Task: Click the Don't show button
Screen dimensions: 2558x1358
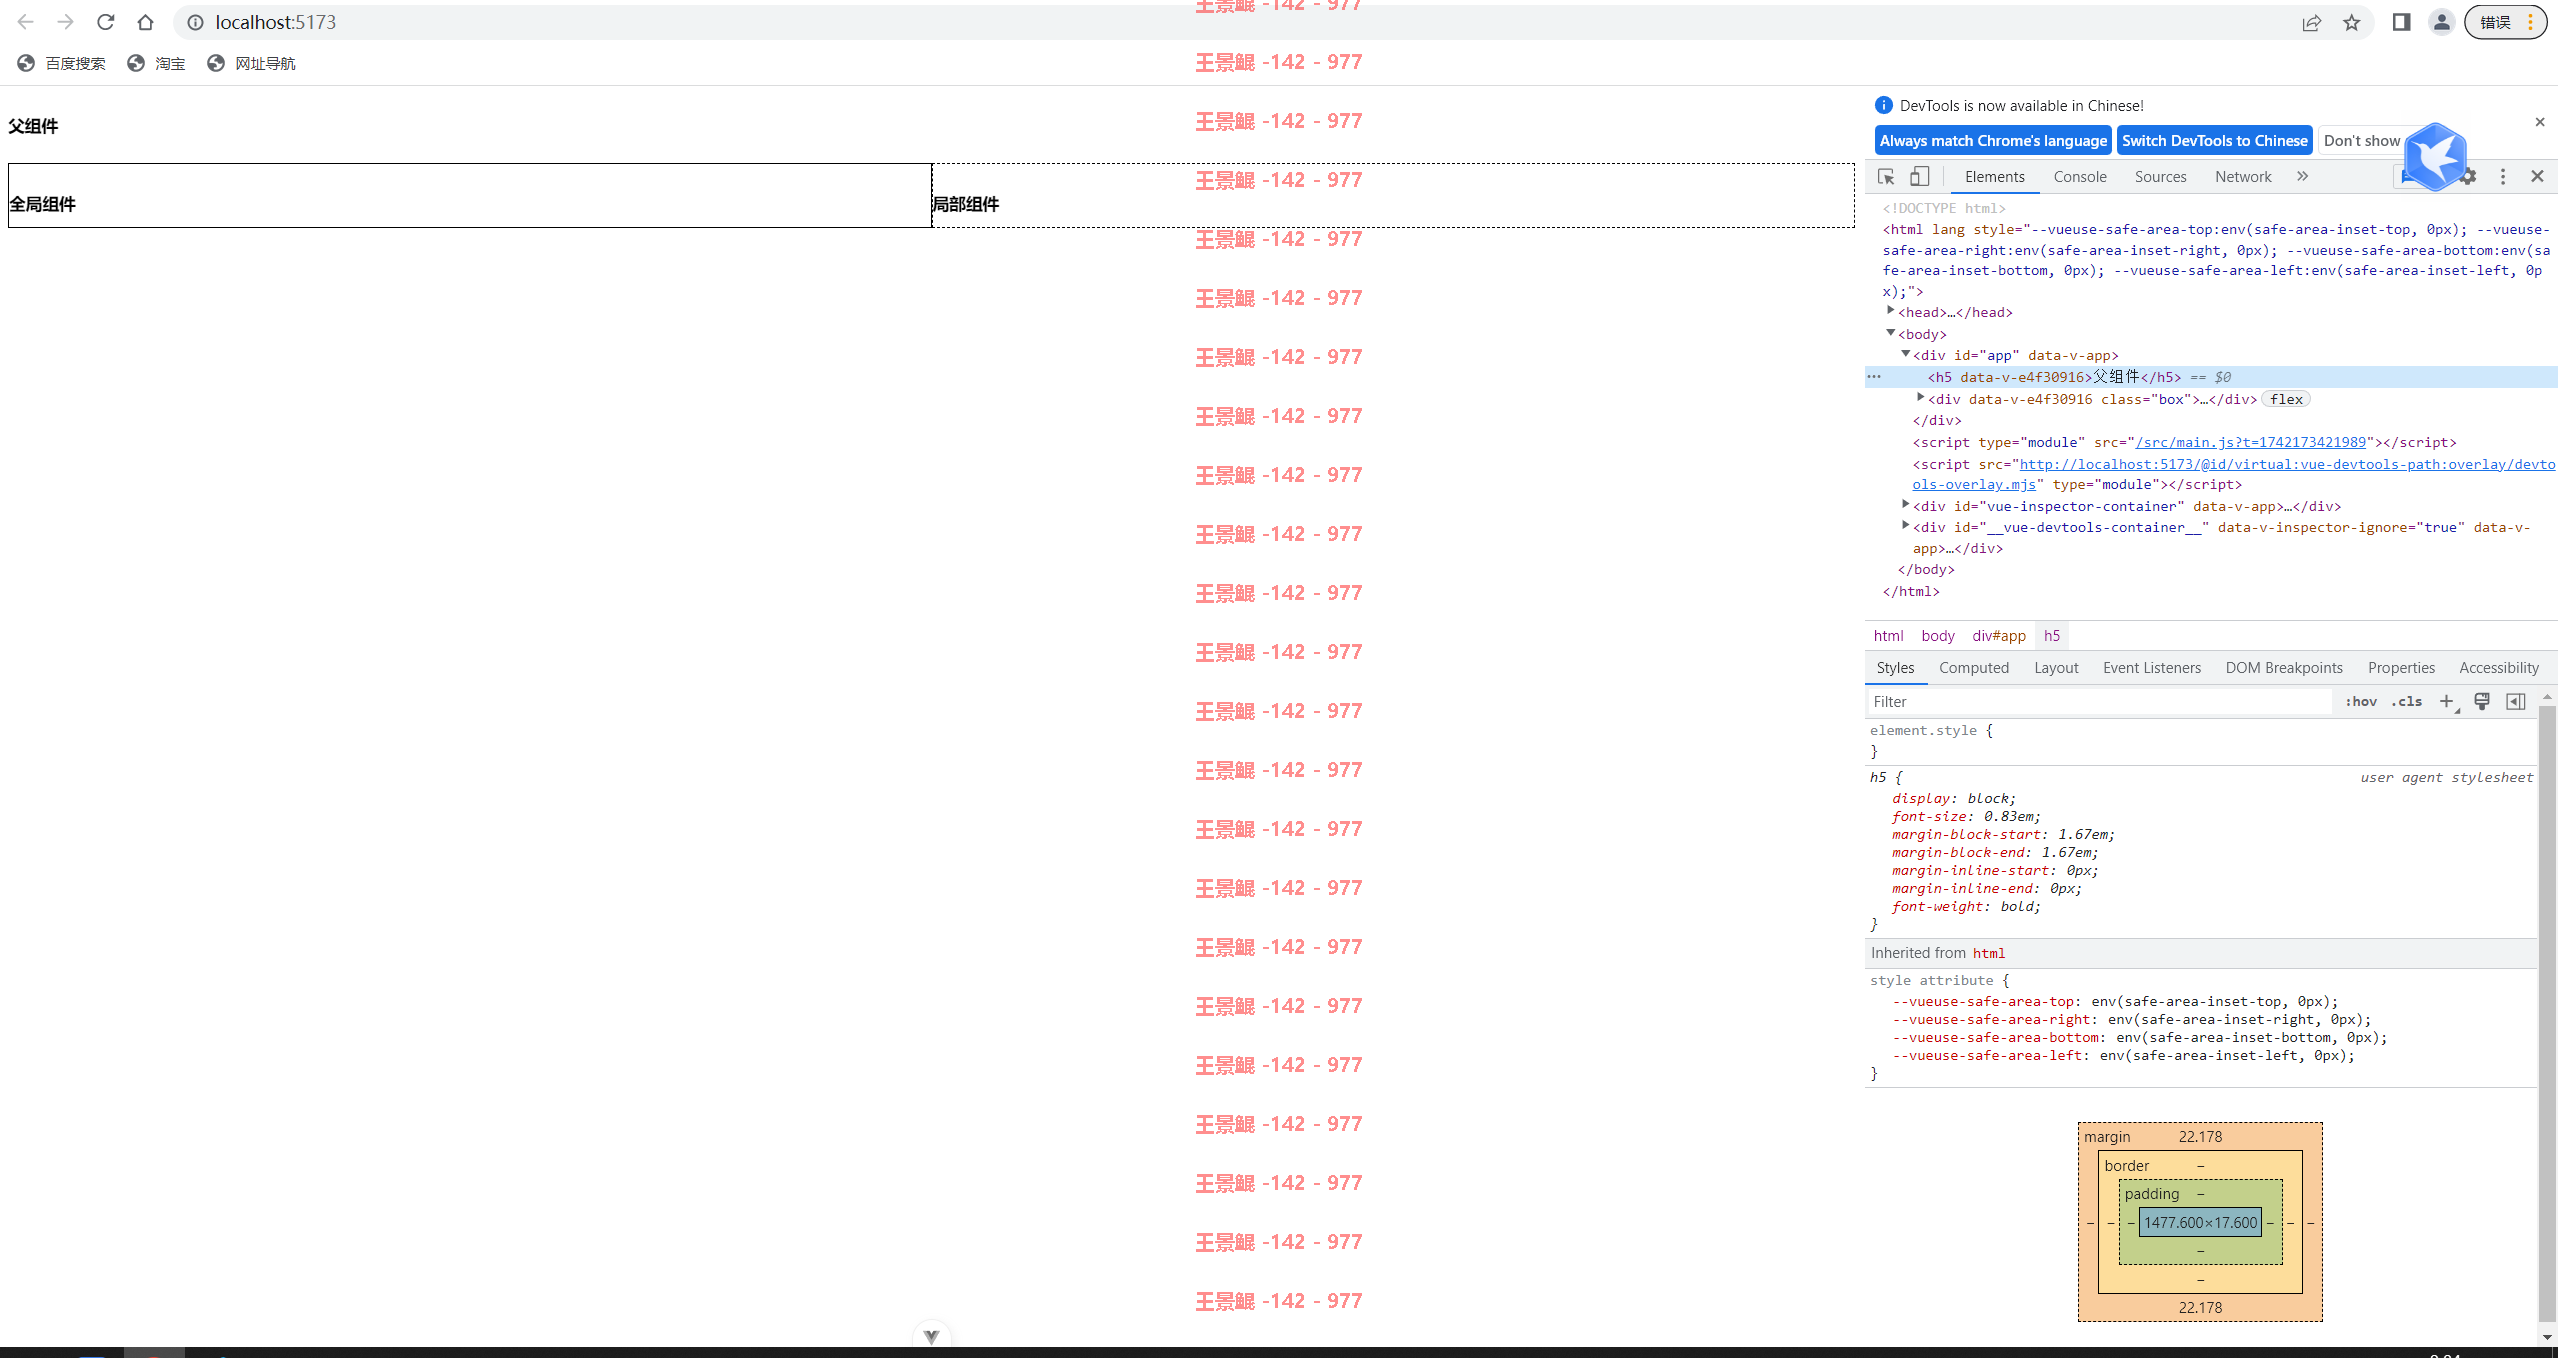Action: coord(2361,140)
